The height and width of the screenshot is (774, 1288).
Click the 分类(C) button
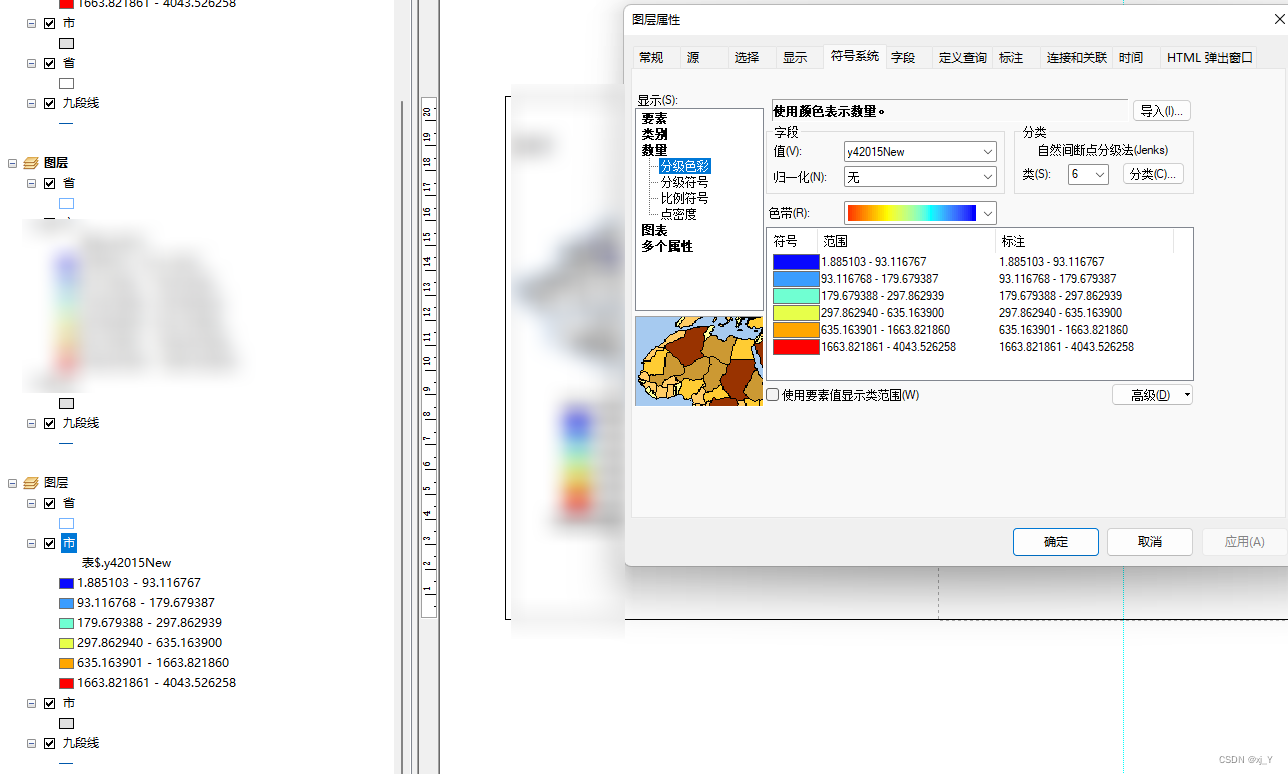pos(1152,173)
